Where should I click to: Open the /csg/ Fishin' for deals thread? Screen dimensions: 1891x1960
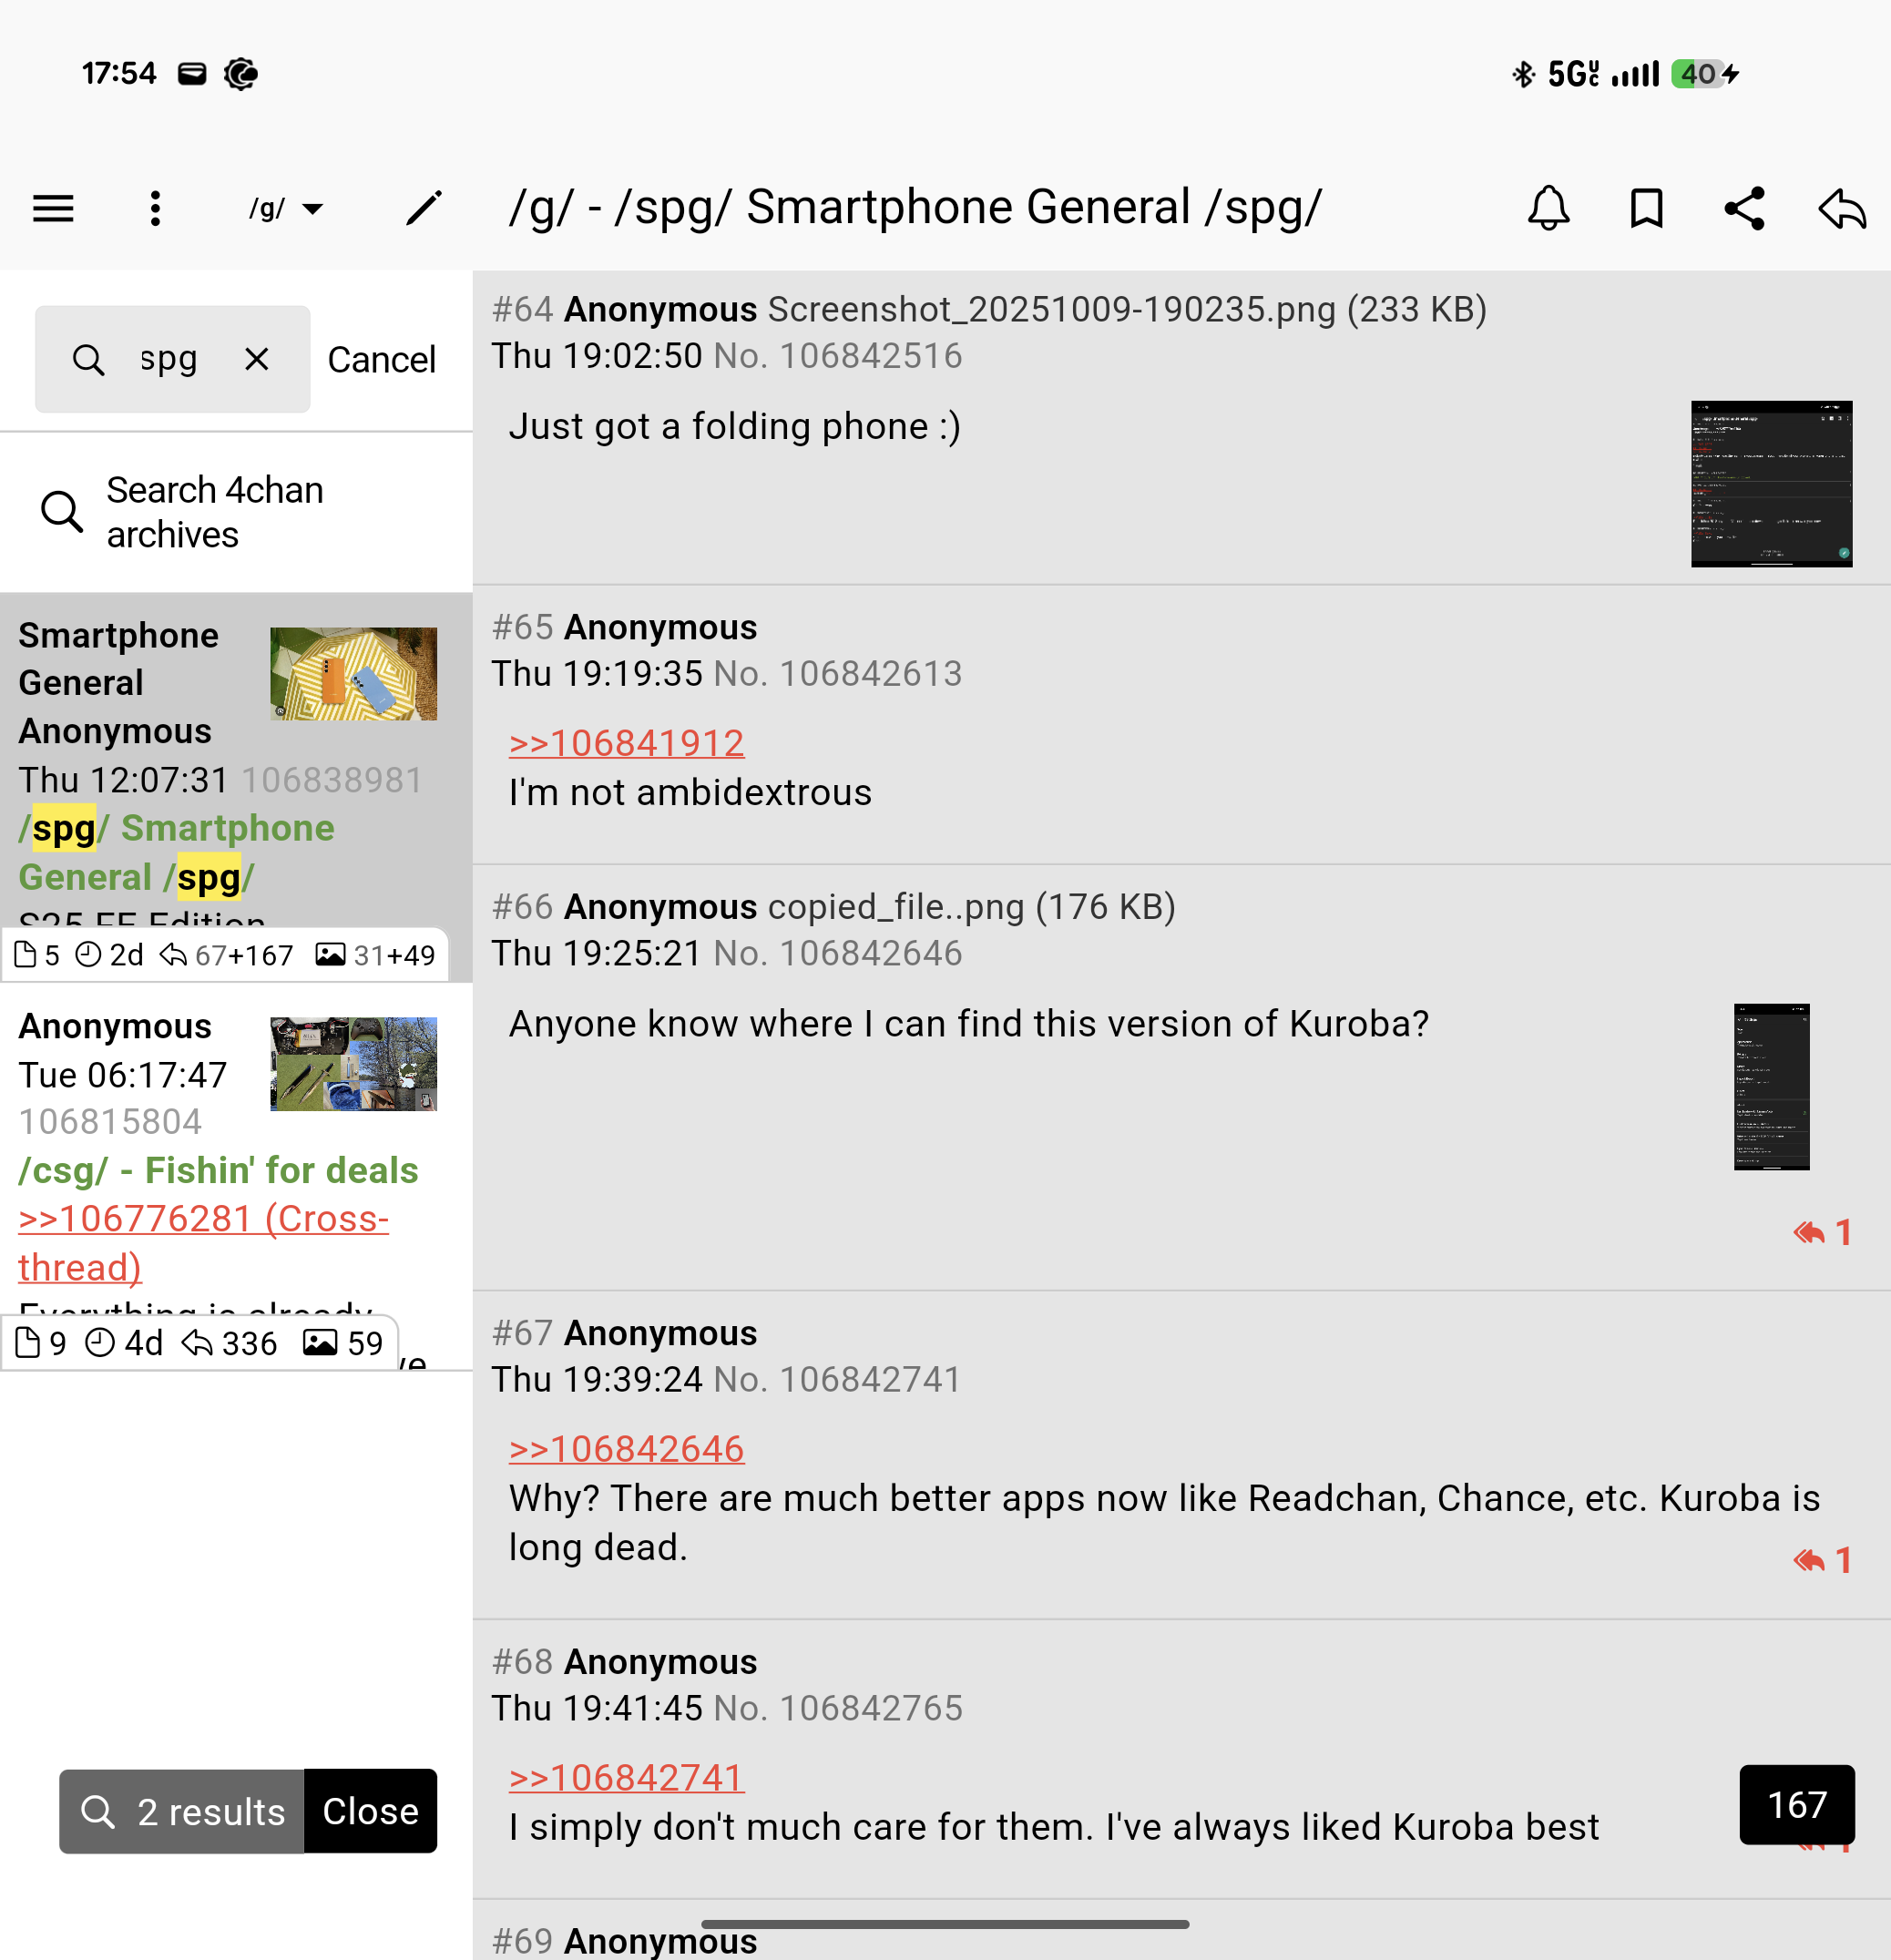tap(218, 1170)
